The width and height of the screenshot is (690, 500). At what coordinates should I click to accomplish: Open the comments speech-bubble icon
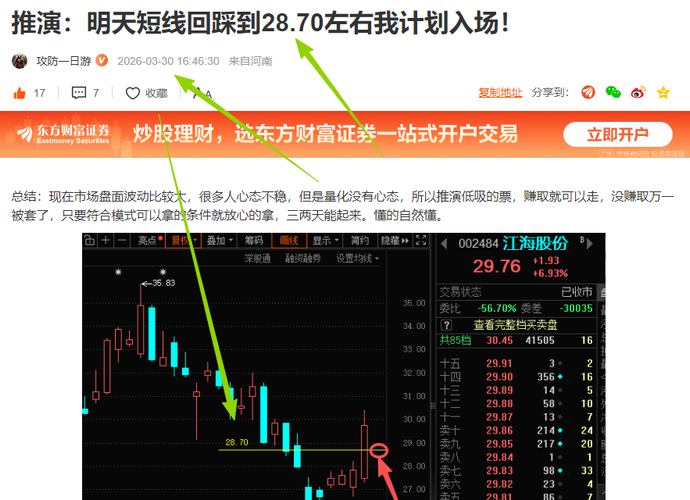pyautogui.click(x=79, y=93)
